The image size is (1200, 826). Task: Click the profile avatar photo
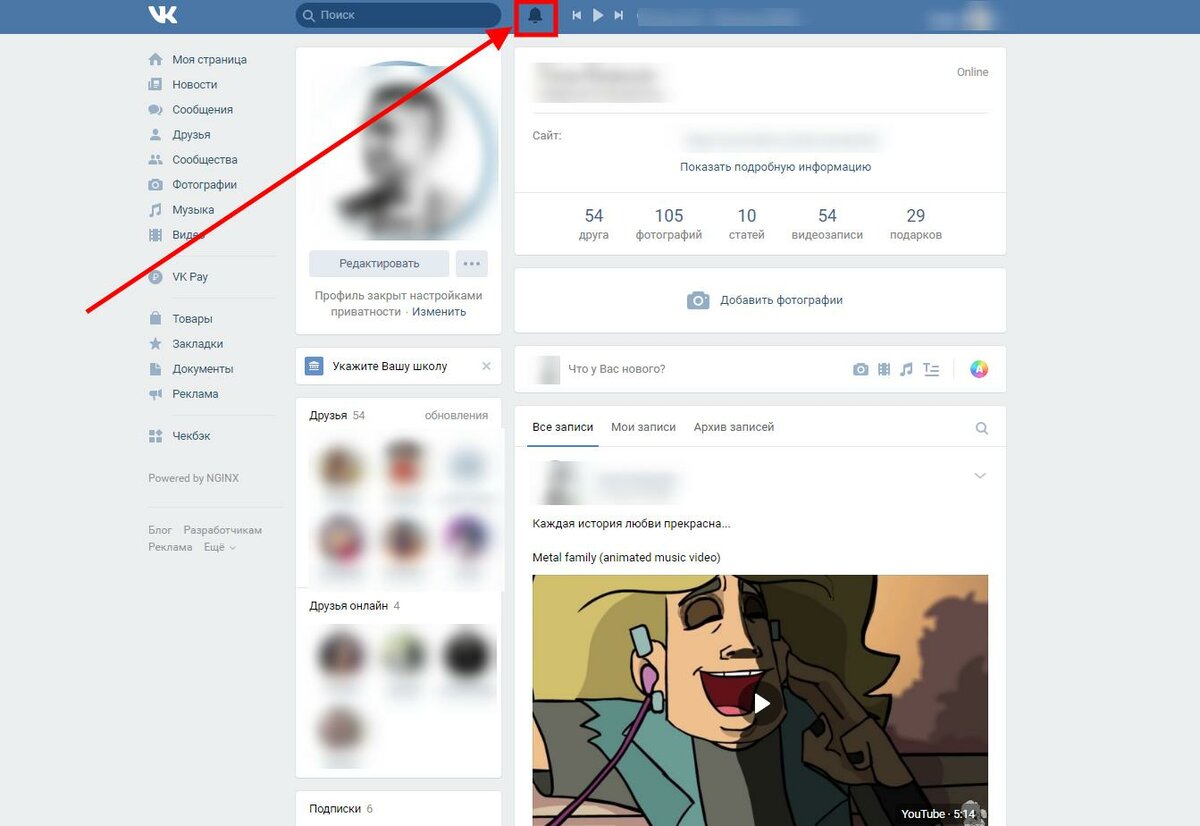click(x=399, y=150)
